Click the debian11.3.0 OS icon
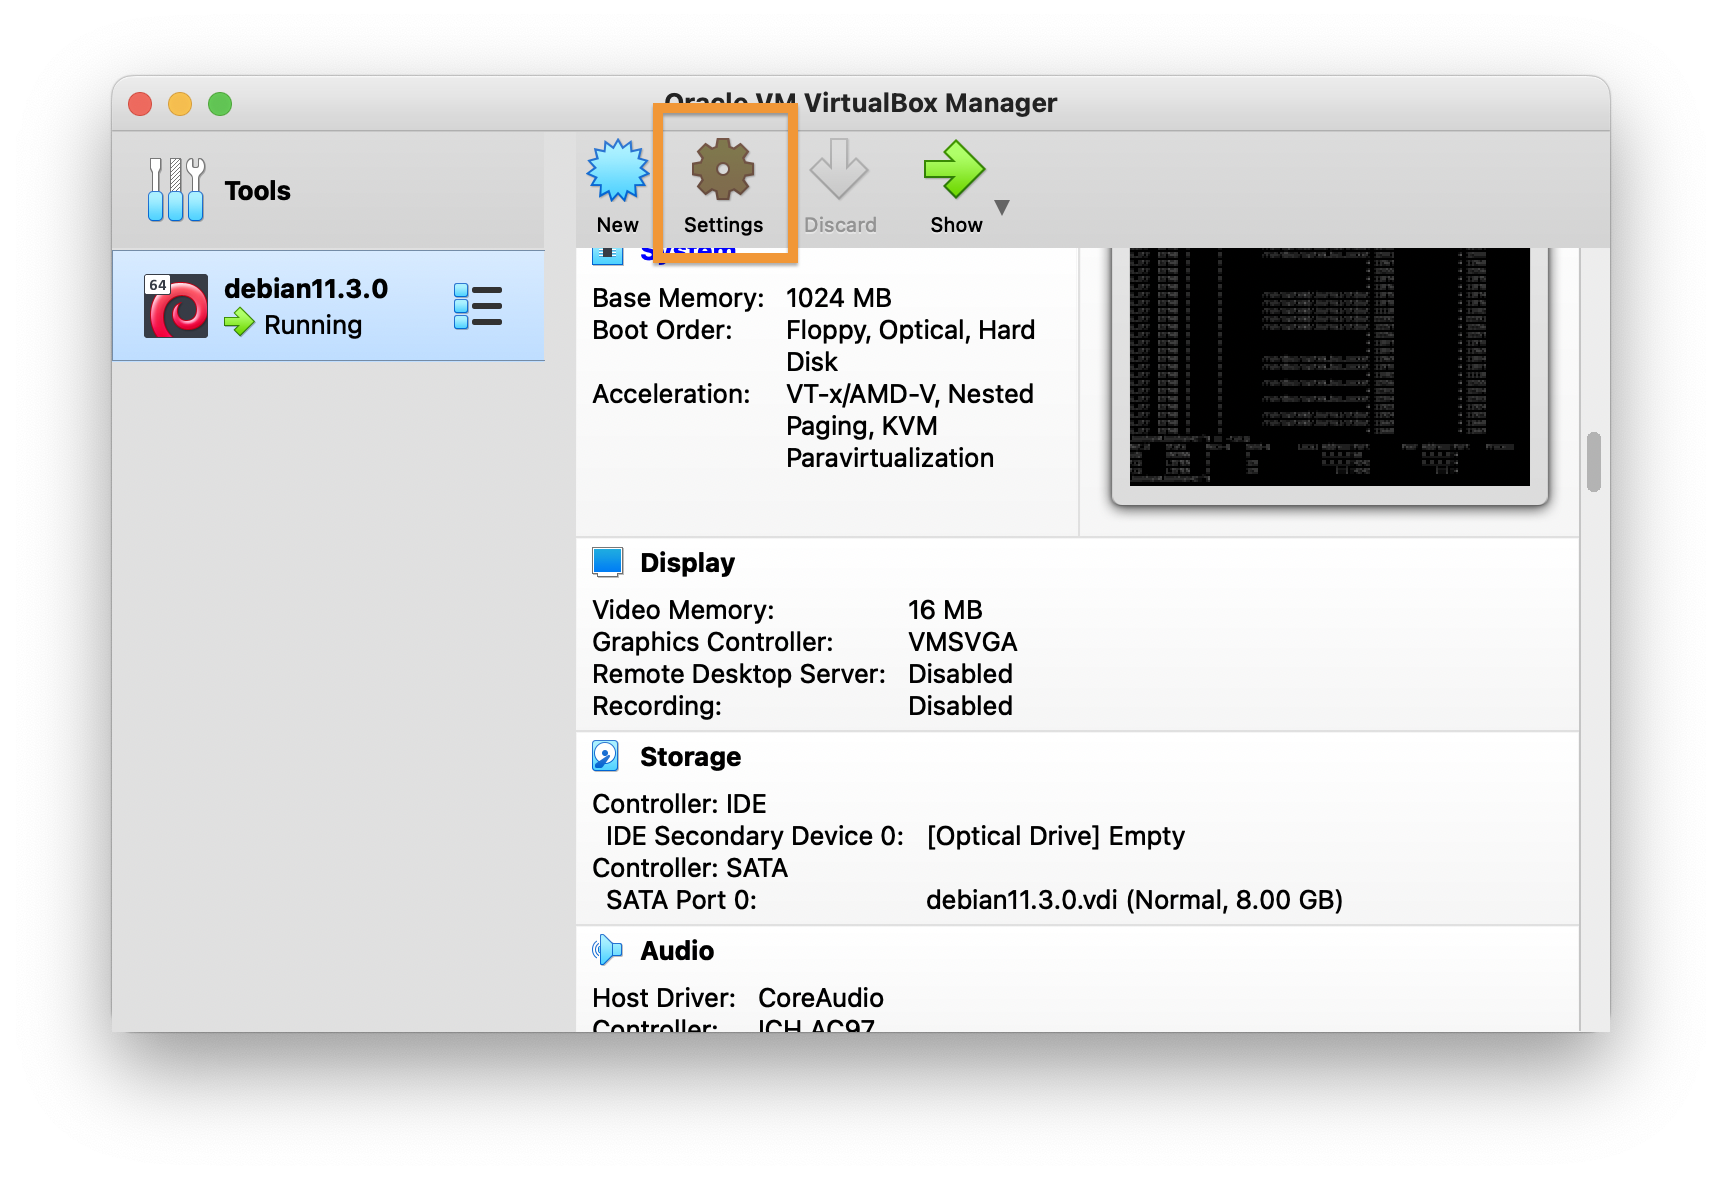The height and width of the screenshot is (1180, 1722). pyautogui.click(x=176, y=306)
